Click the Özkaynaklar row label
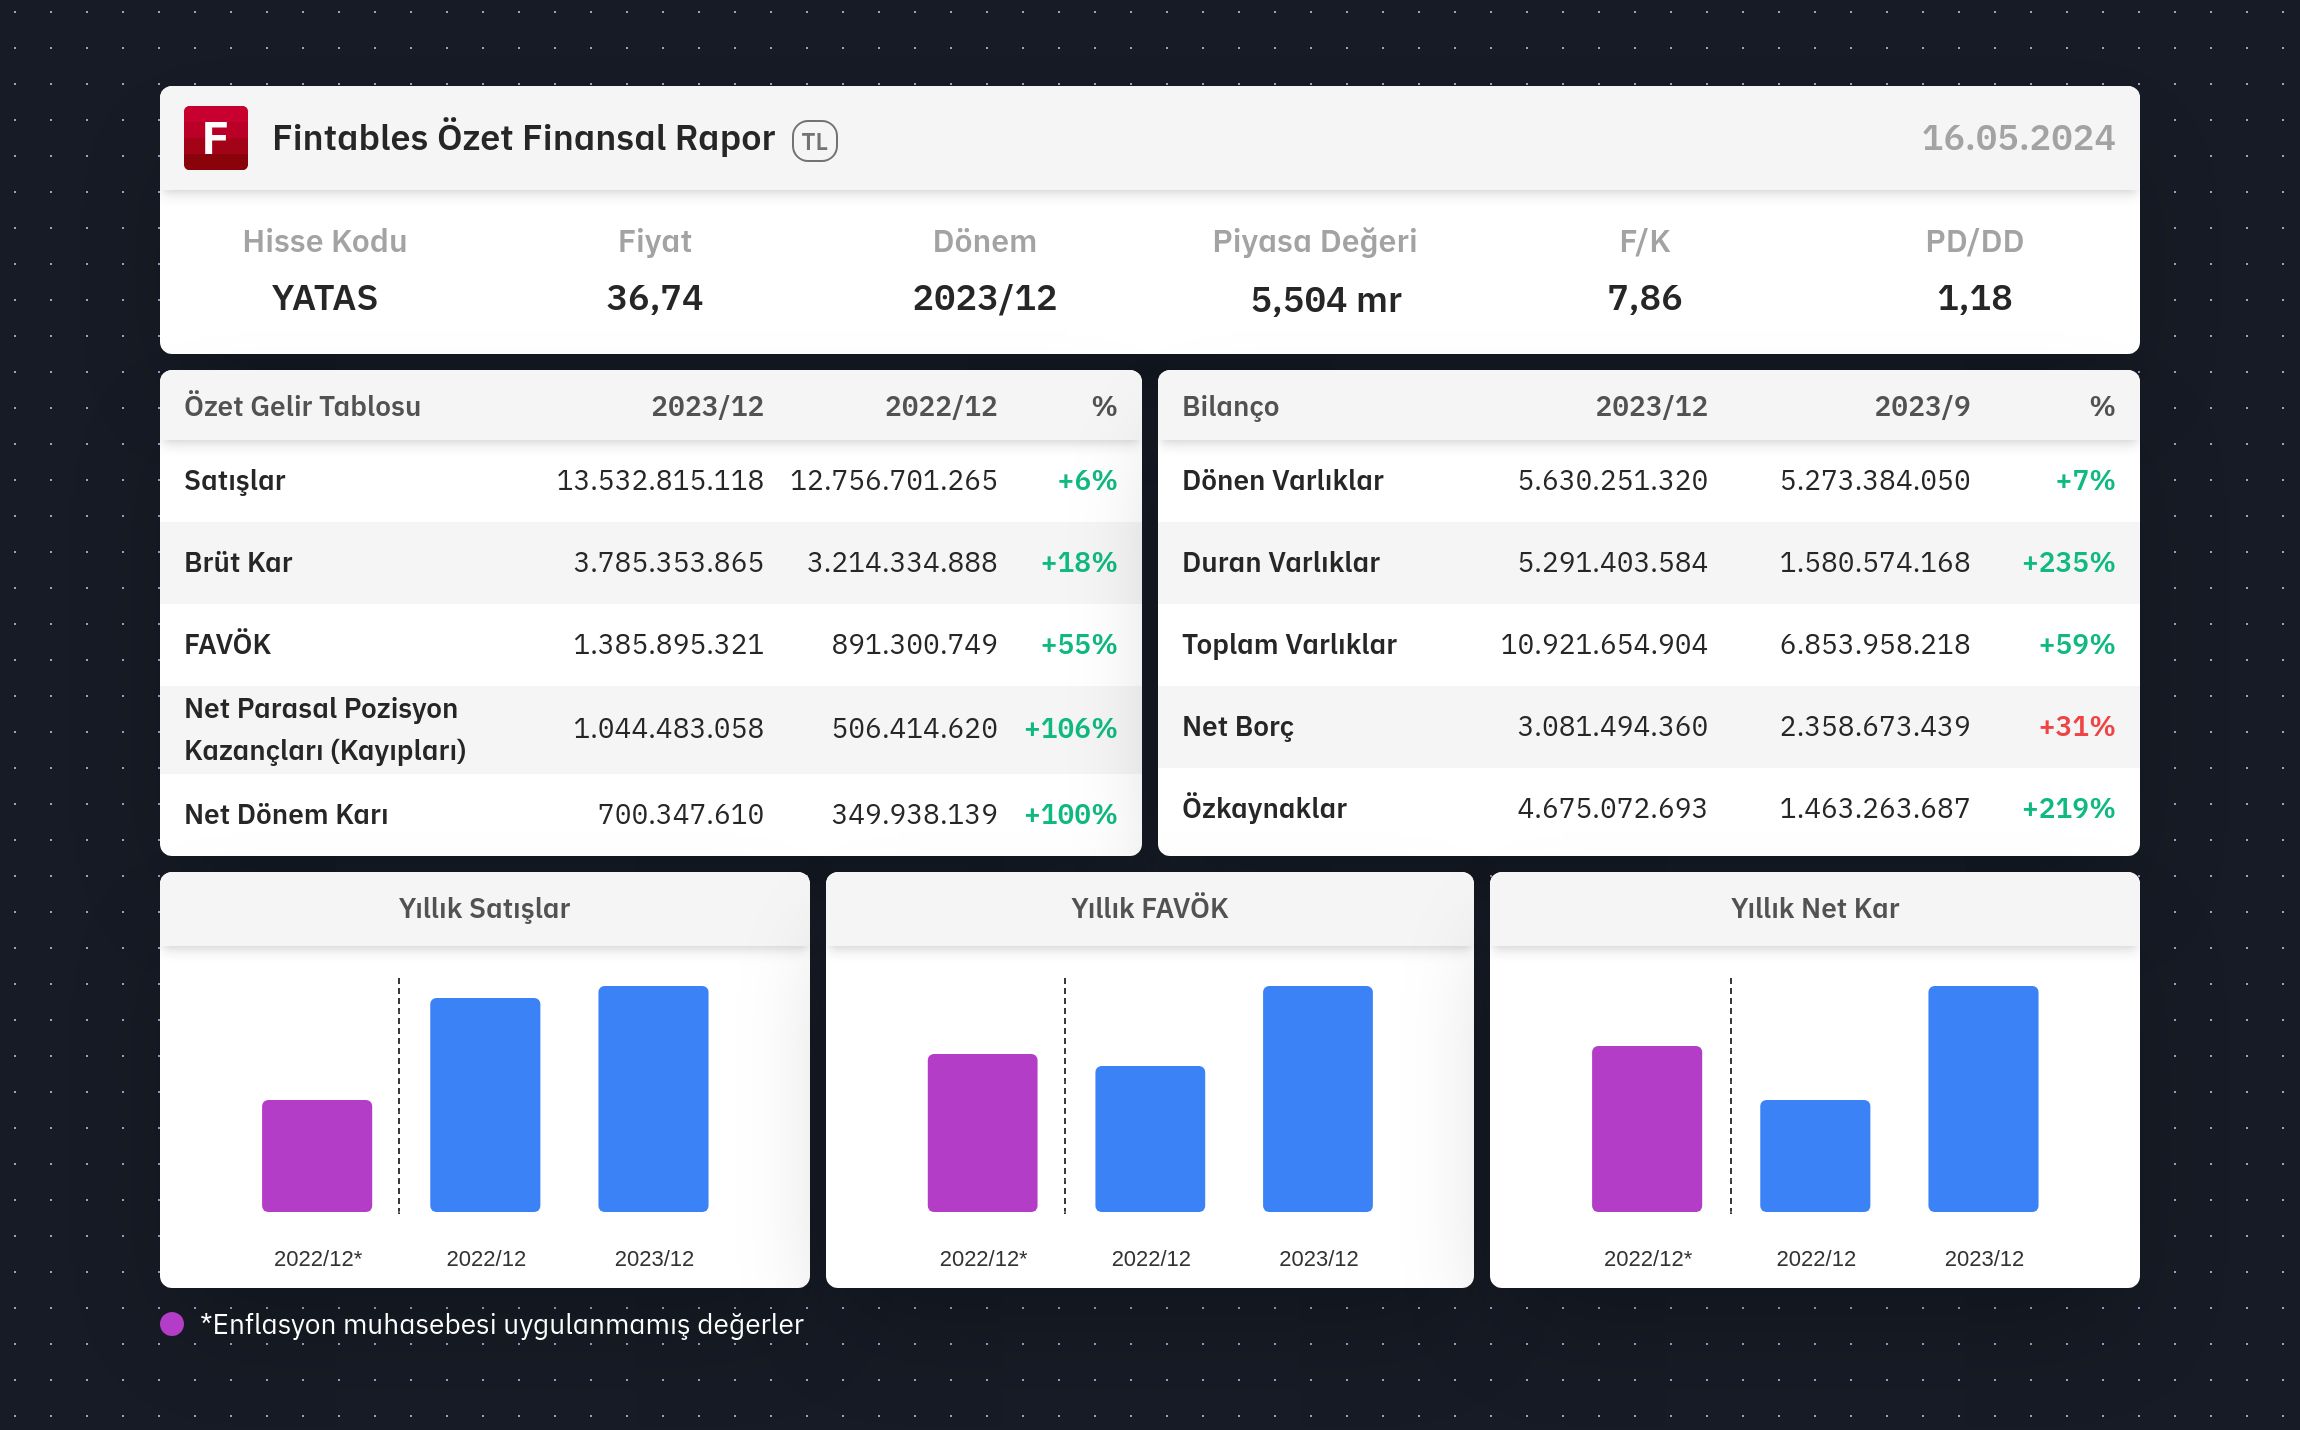The image size is (2300, 1430). (1265, 808)
